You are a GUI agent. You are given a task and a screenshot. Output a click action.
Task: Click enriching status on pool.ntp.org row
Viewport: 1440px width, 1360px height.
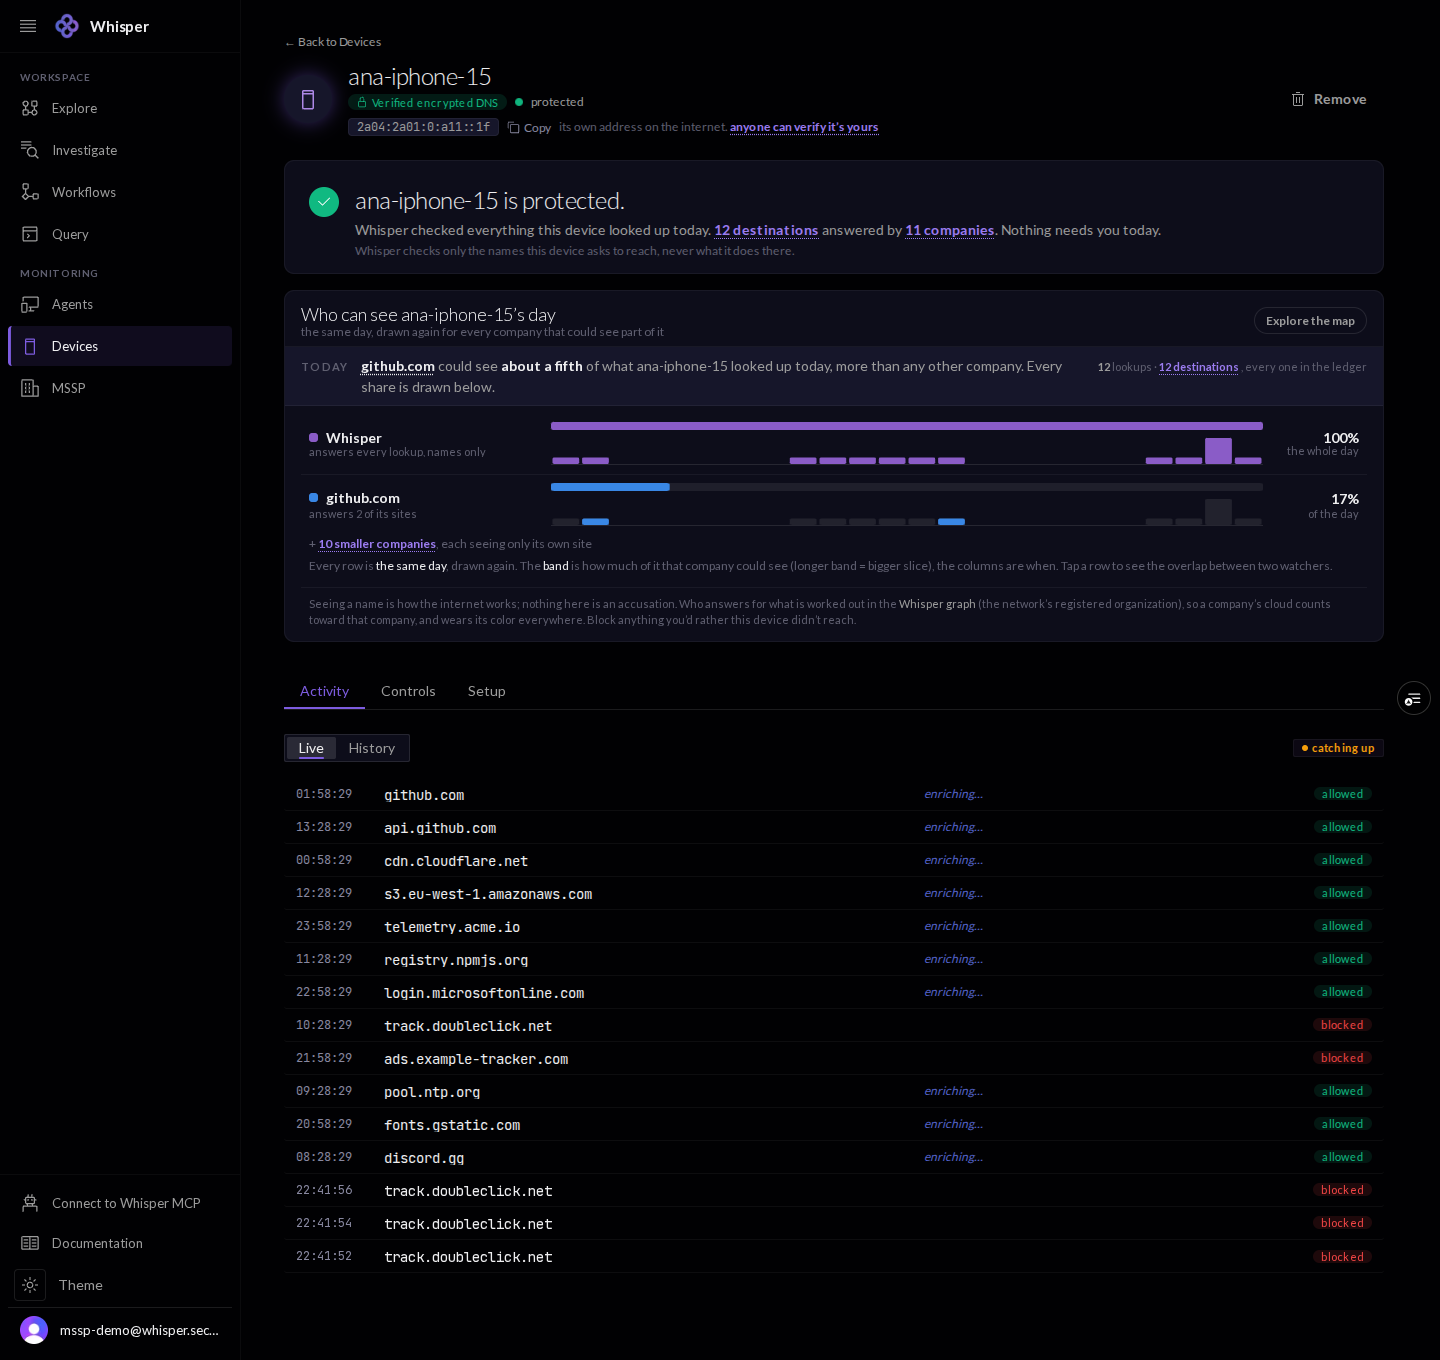point(953,1091)
